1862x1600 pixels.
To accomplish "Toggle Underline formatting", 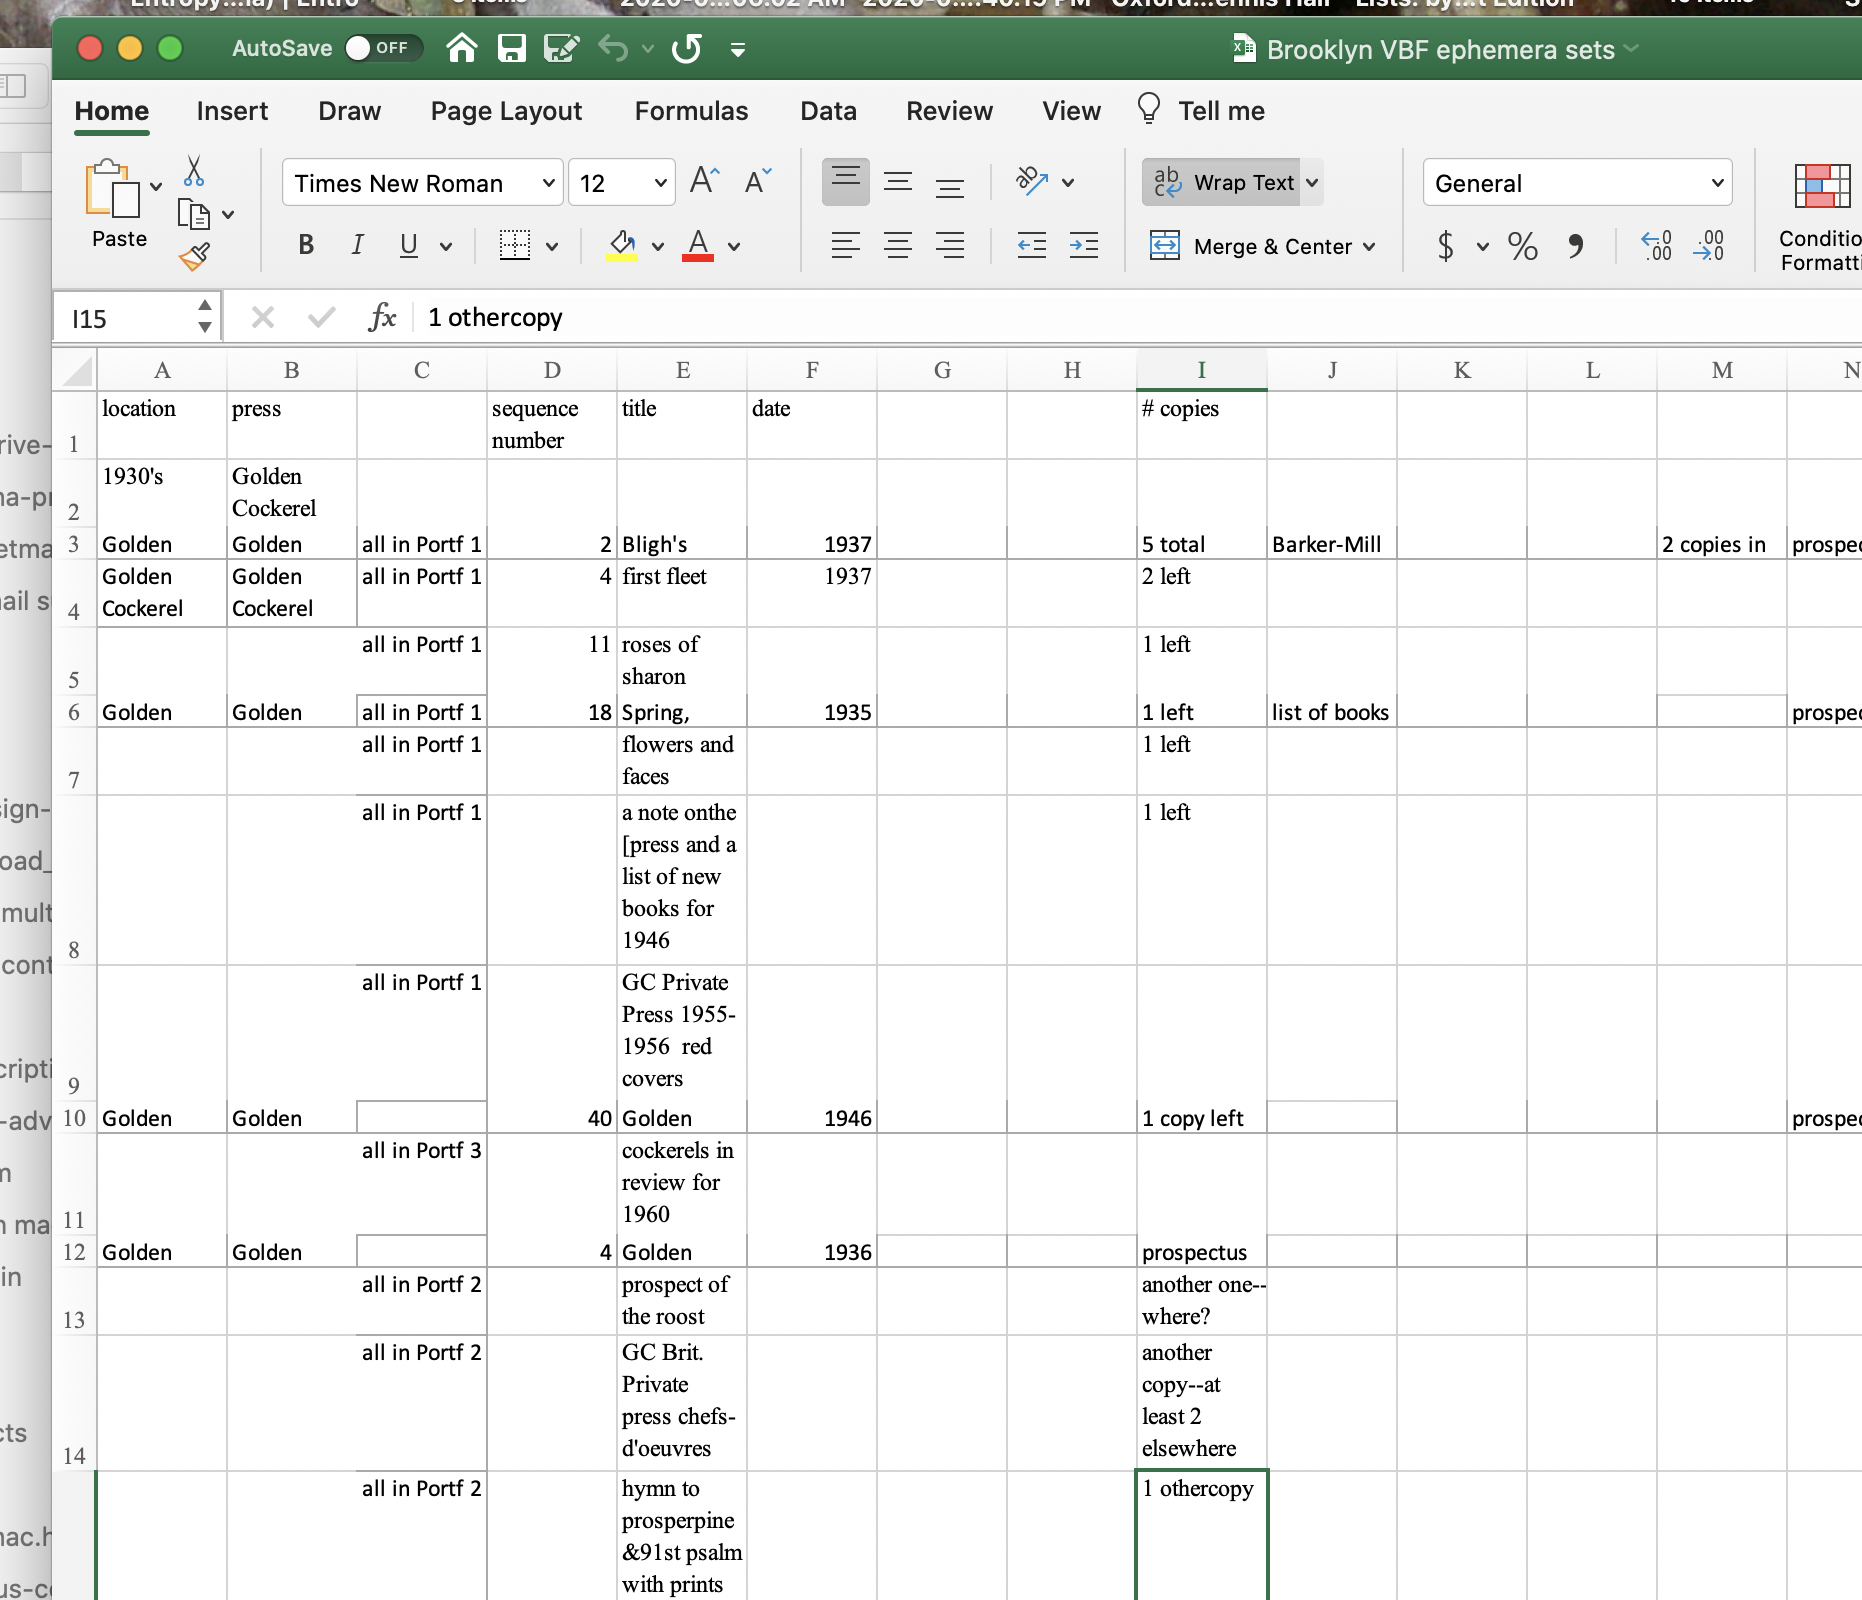I will click(408, 245).
